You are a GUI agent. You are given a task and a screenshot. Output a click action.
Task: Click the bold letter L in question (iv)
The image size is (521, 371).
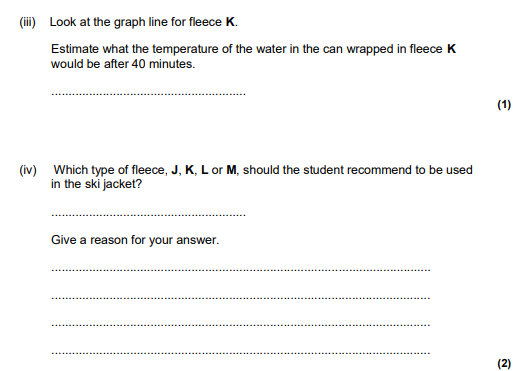pos(204,170)
